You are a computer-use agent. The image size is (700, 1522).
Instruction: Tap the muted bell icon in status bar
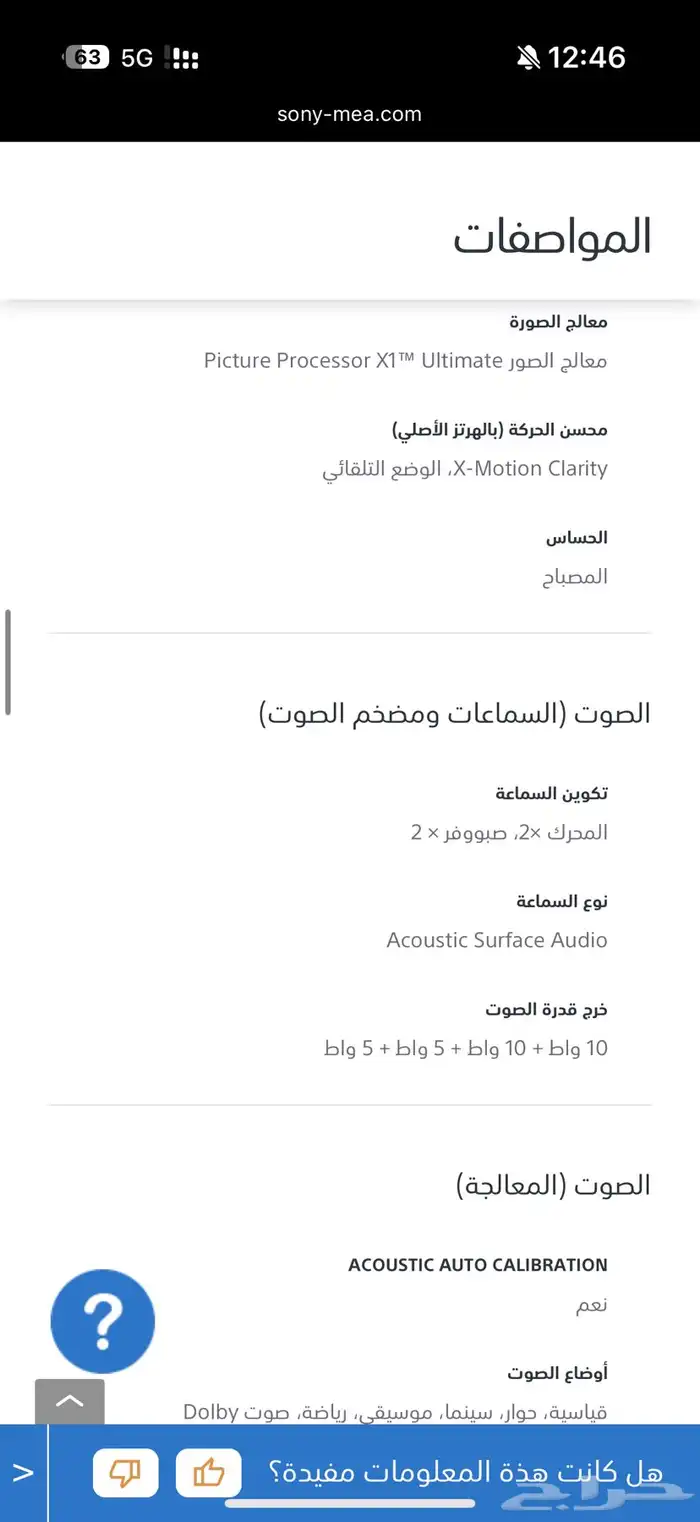(528, 58)
